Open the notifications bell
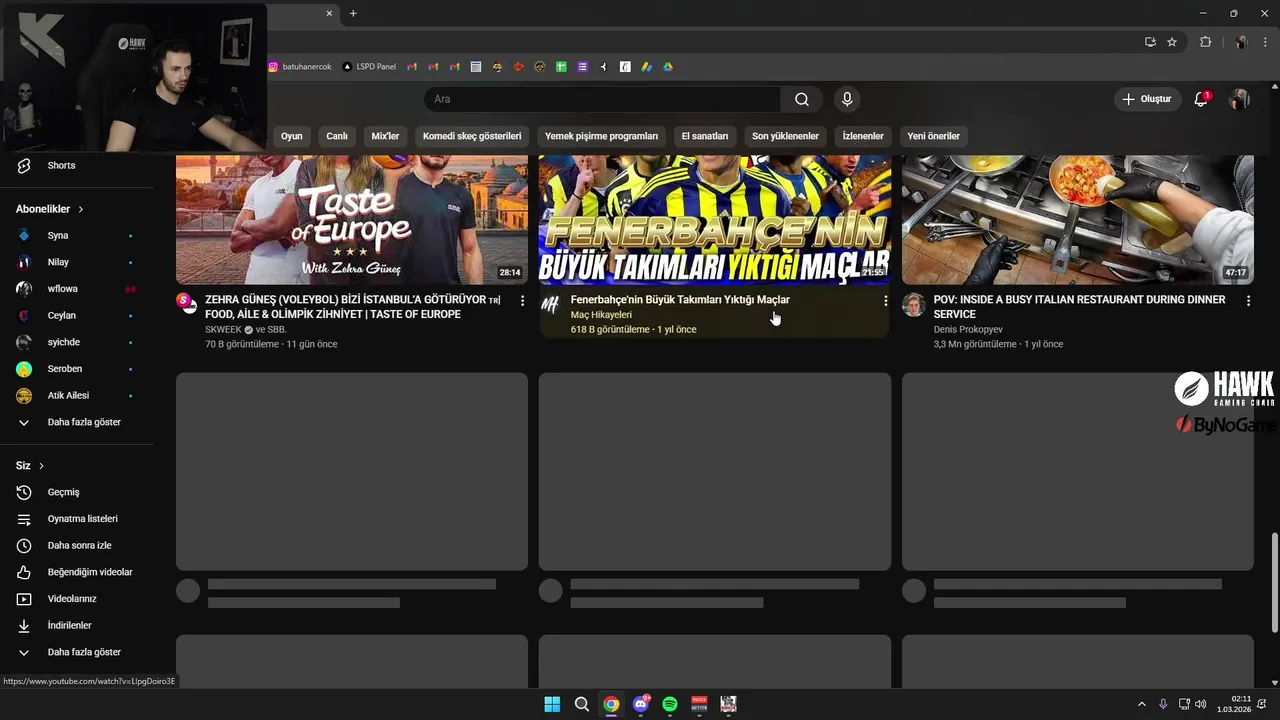This screenshot has height=720, width=1280. (x=1201, y=99)
